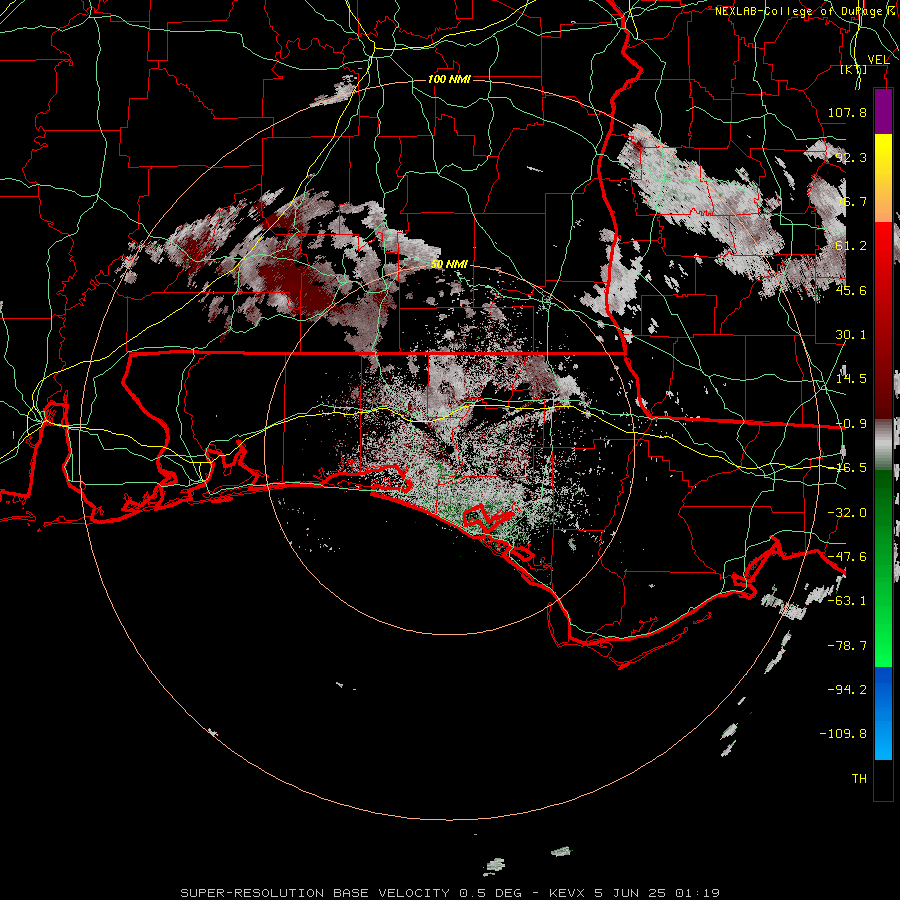Click the 14.5 velocity scale value
900x900 pixels.
851,379
